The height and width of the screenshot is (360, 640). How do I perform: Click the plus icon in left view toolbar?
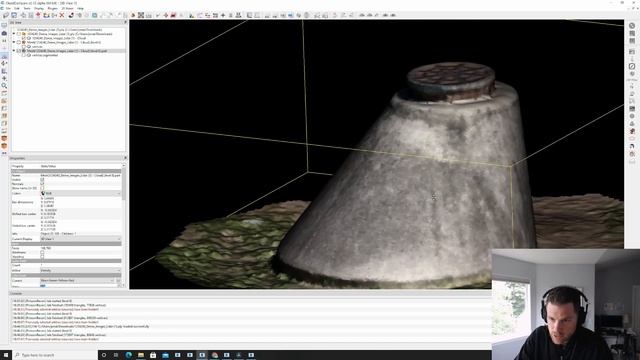(4, 78)
